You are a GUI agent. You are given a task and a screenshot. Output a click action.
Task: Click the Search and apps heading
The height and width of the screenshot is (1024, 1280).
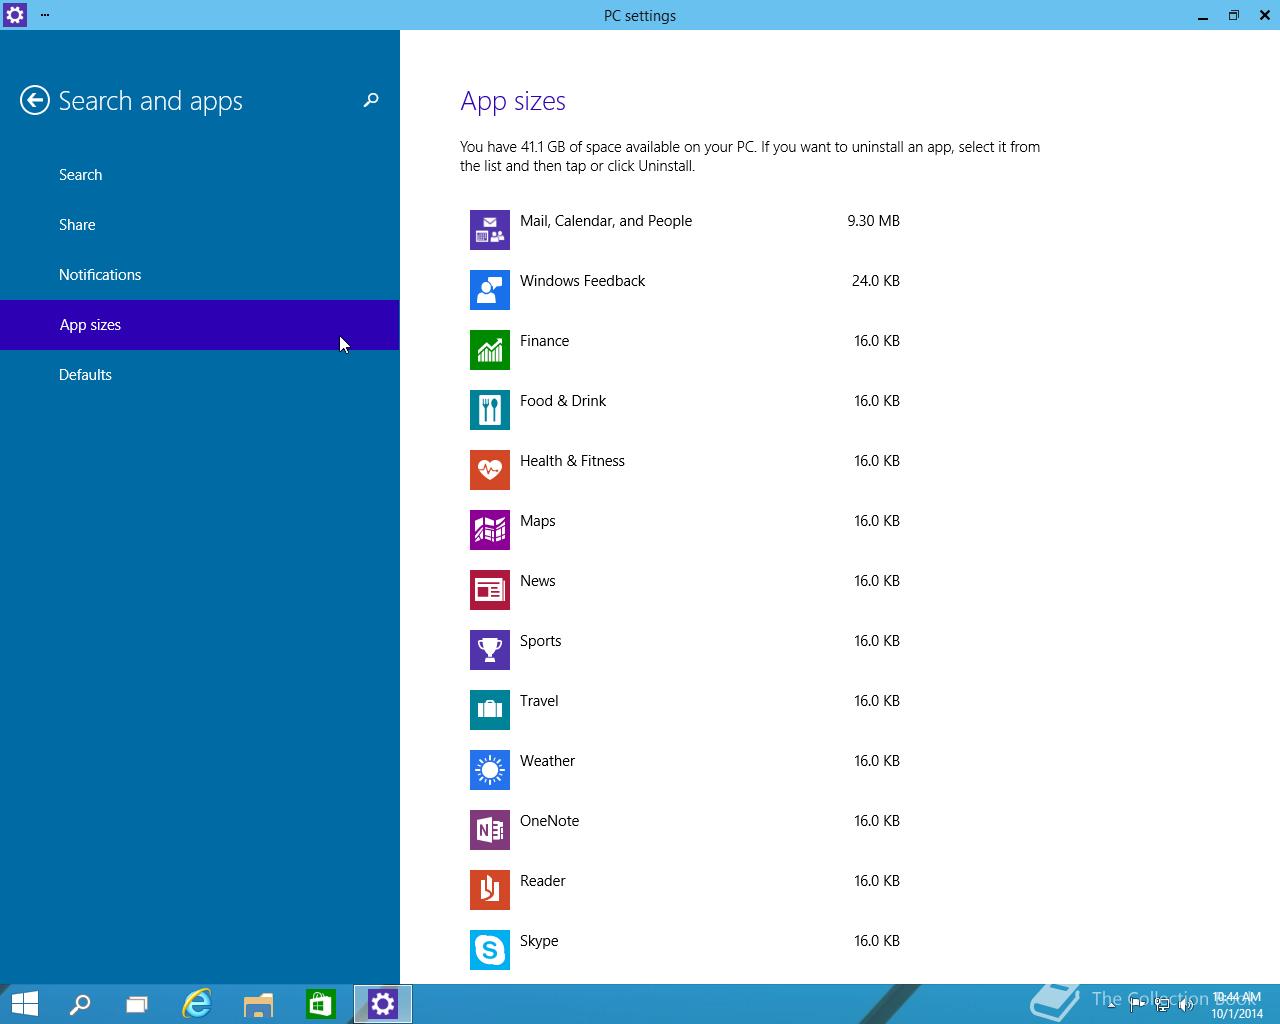[x=151, y=101]
